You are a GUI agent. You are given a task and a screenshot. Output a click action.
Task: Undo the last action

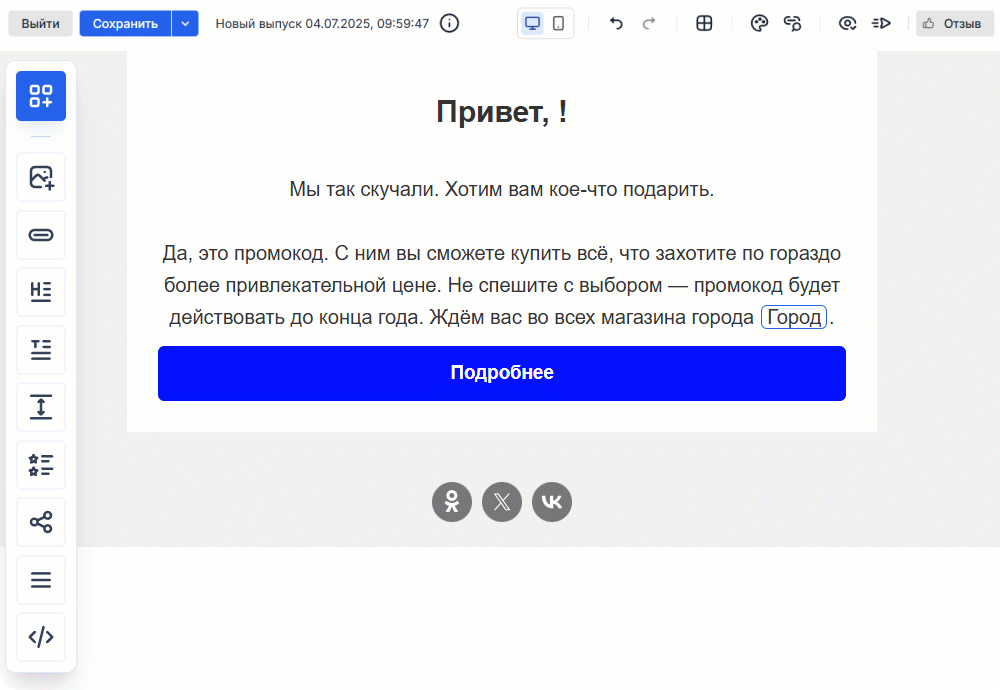616,23
